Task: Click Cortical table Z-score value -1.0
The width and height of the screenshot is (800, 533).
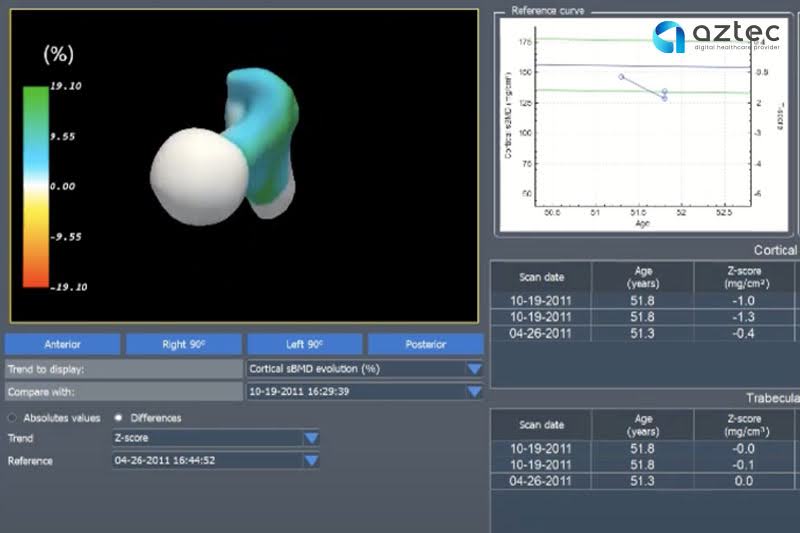Action: 743,300
